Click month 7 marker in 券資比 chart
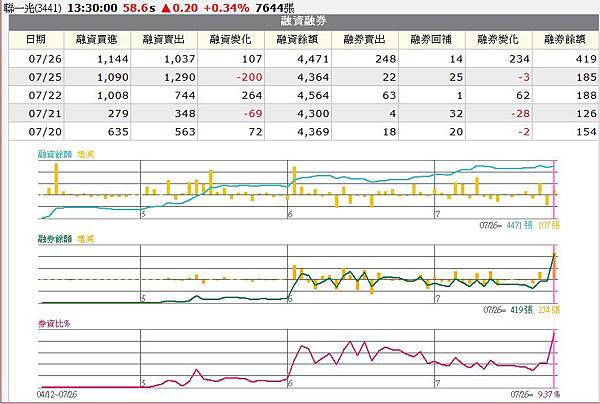 pyautogui.click(x=437, y=383)
